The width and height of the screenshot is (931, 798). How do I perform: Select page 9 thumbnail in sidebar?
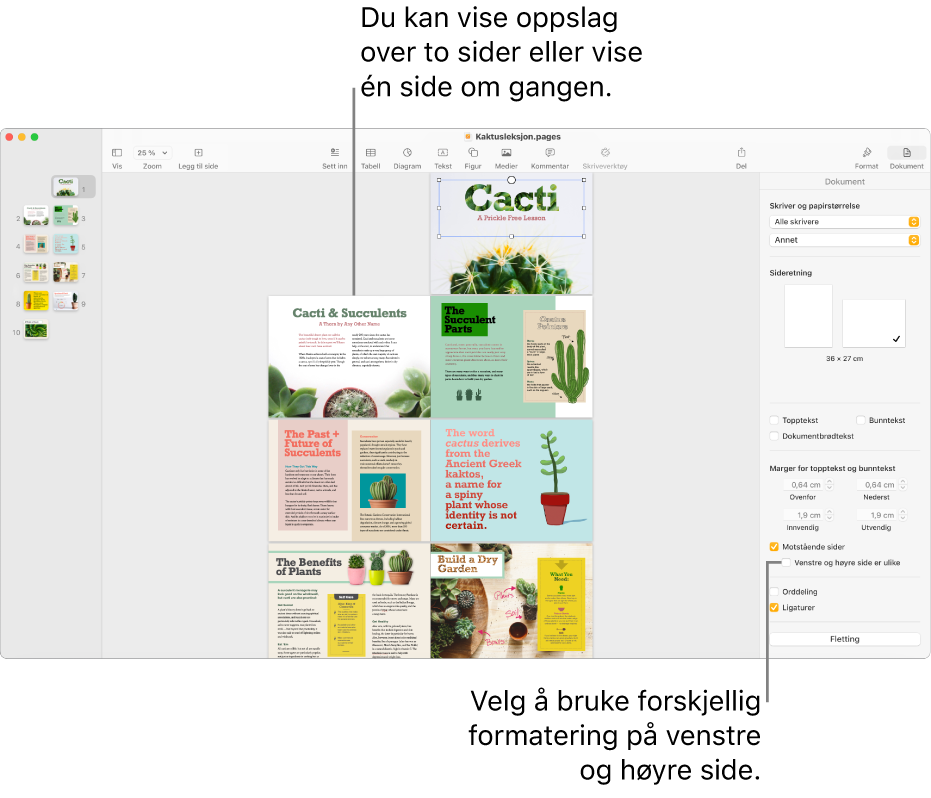[66, 301]
